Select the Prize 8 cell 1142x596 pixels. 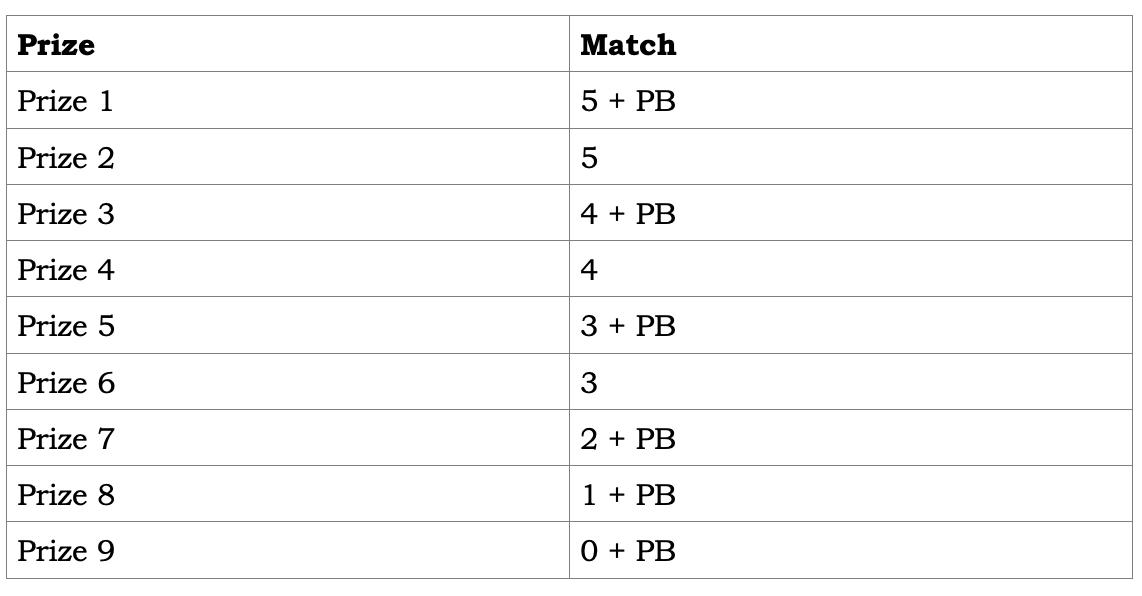click(65, 494)
